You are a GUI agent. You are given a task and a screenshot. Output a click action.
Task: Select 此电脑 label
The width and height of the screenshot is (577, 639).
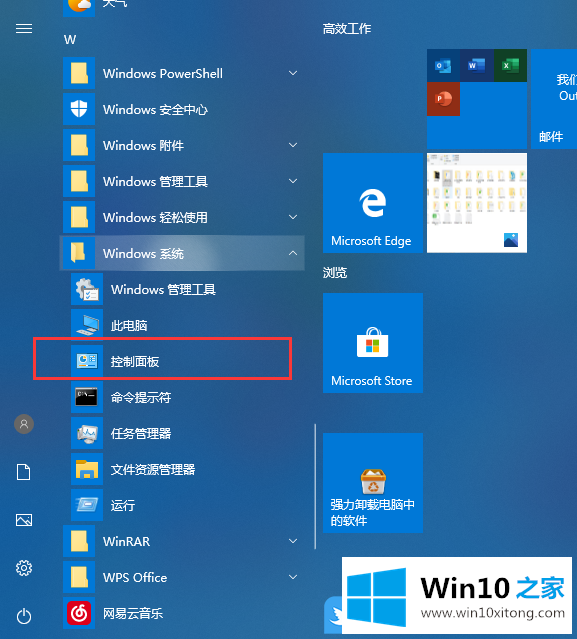pos(129,325)
